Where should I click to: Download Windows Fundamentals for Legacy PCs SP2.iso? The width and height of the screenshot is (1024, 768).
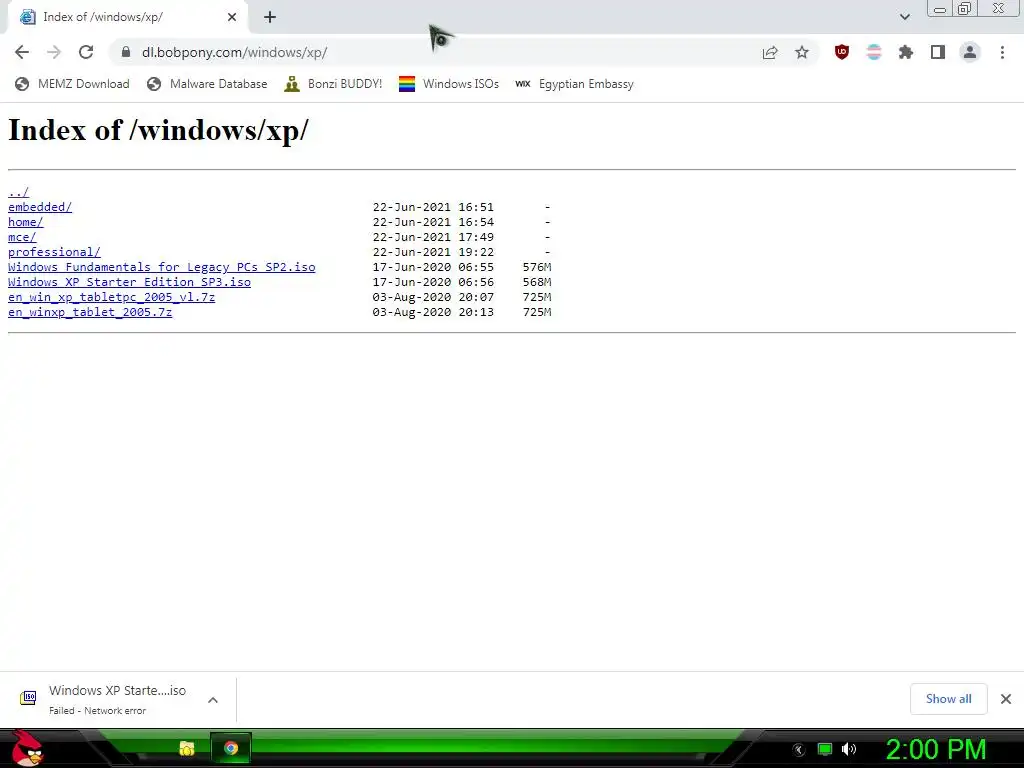coord(161,267)
